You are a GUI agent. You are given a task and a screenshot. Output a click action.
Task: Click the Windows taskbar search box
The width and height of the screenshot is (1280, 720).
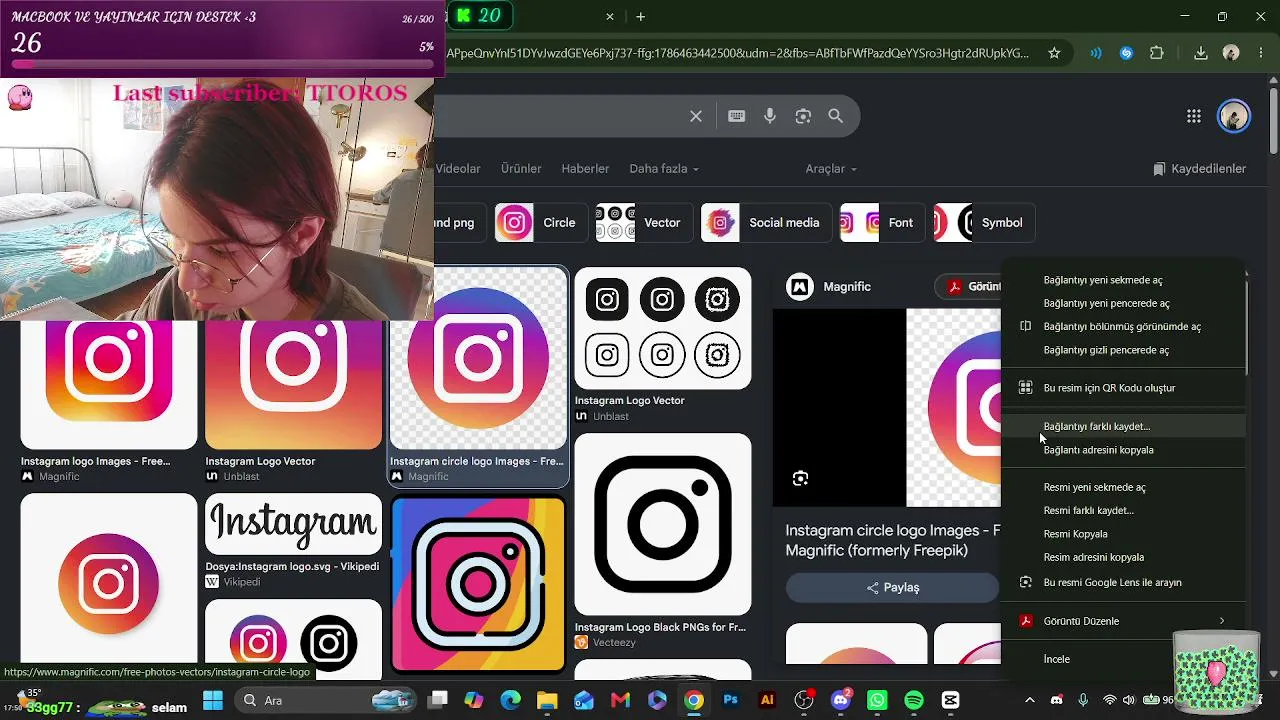(325, 700)
